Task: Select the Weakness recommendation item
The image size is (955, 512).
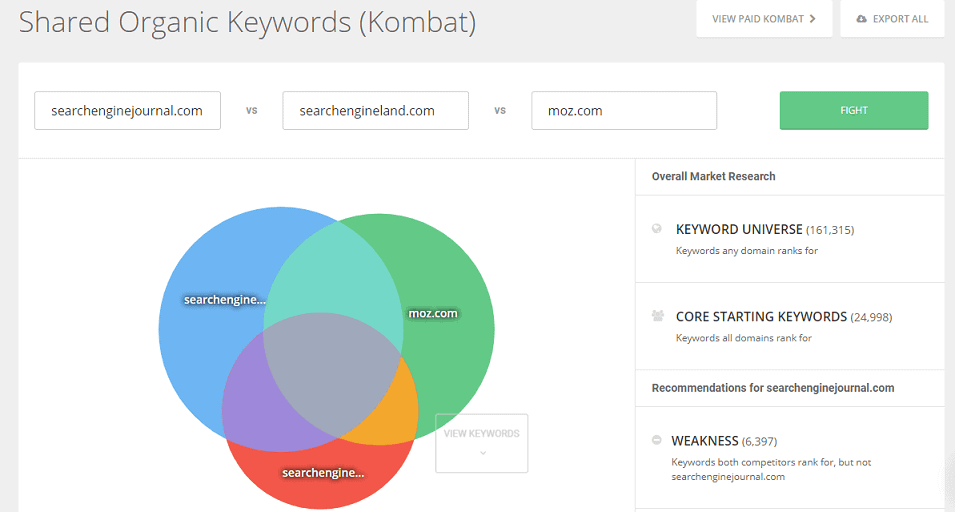Action: point(790,458)
